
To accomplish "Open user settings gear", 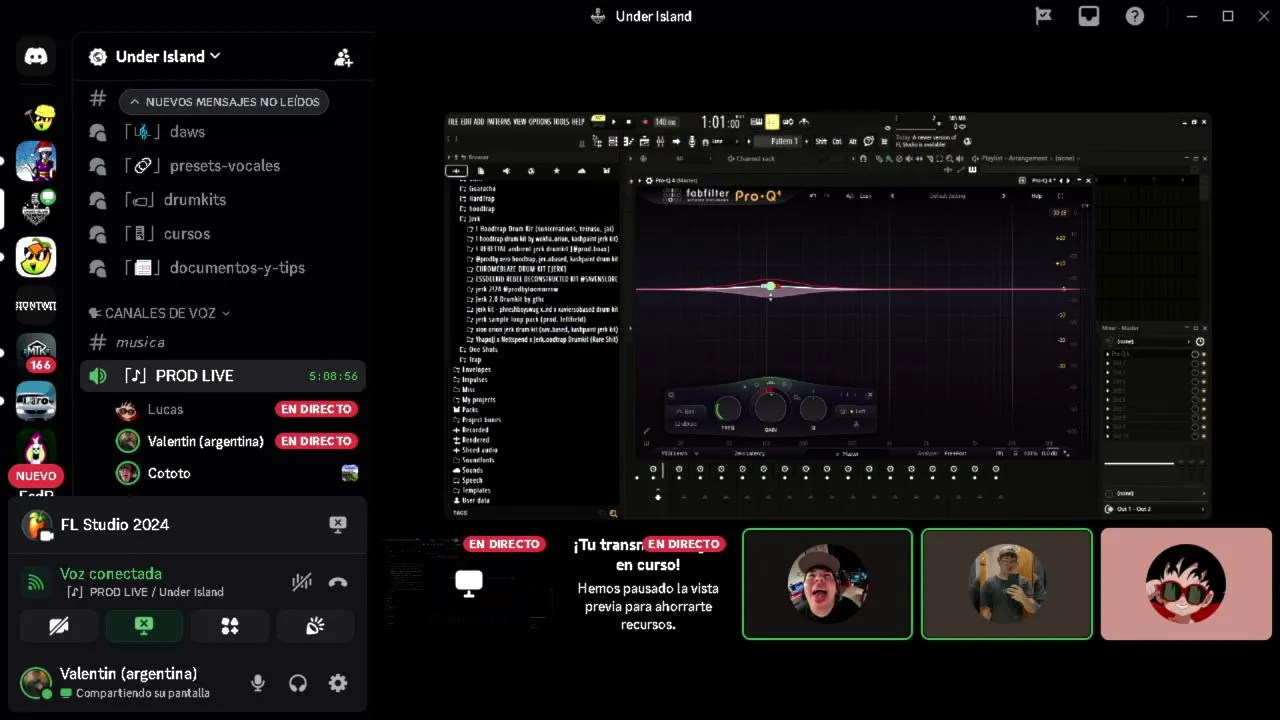I will click(x=338, y=683).
